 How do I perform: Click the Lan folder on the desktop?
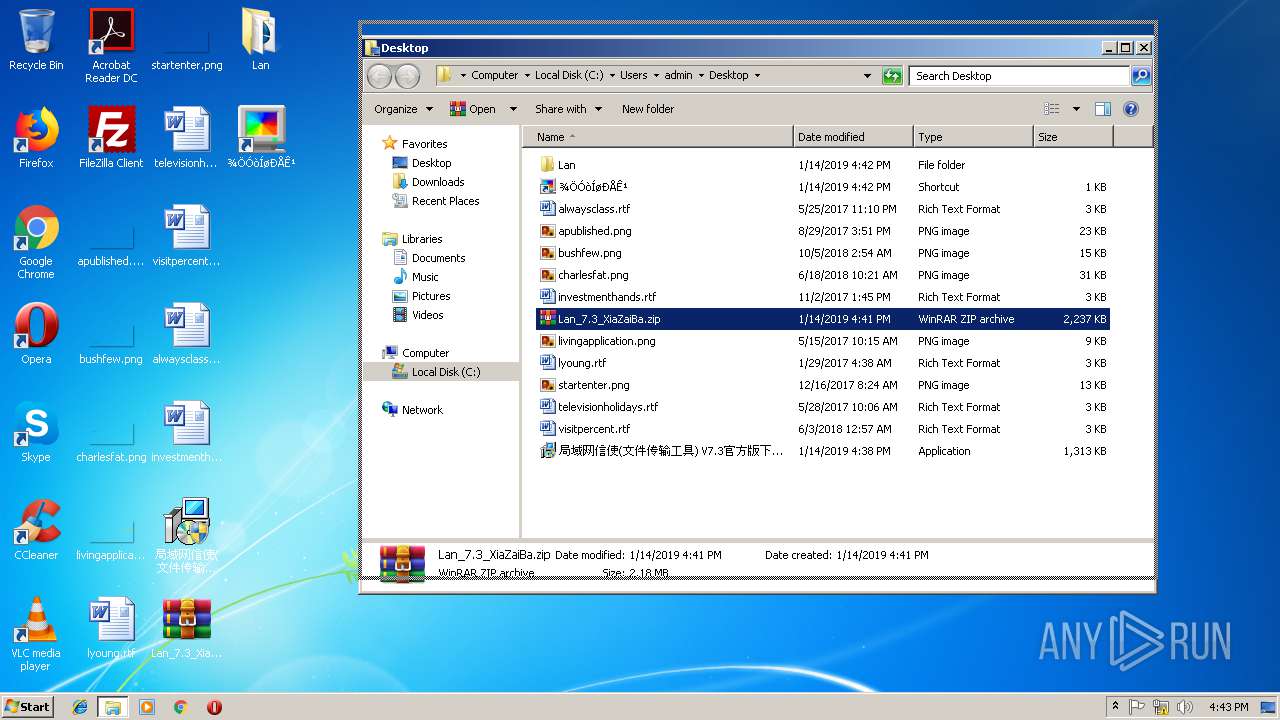tap(260, 40)
